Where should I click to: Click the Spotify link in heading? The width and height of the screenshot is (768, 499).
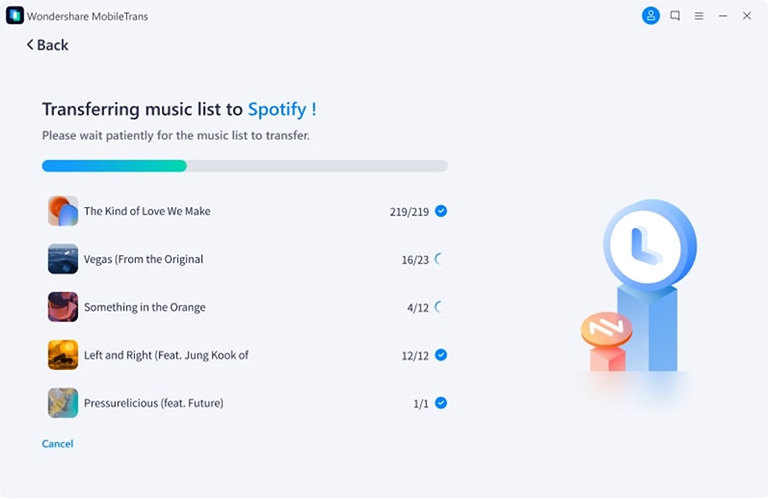click(x=277, y=109)
